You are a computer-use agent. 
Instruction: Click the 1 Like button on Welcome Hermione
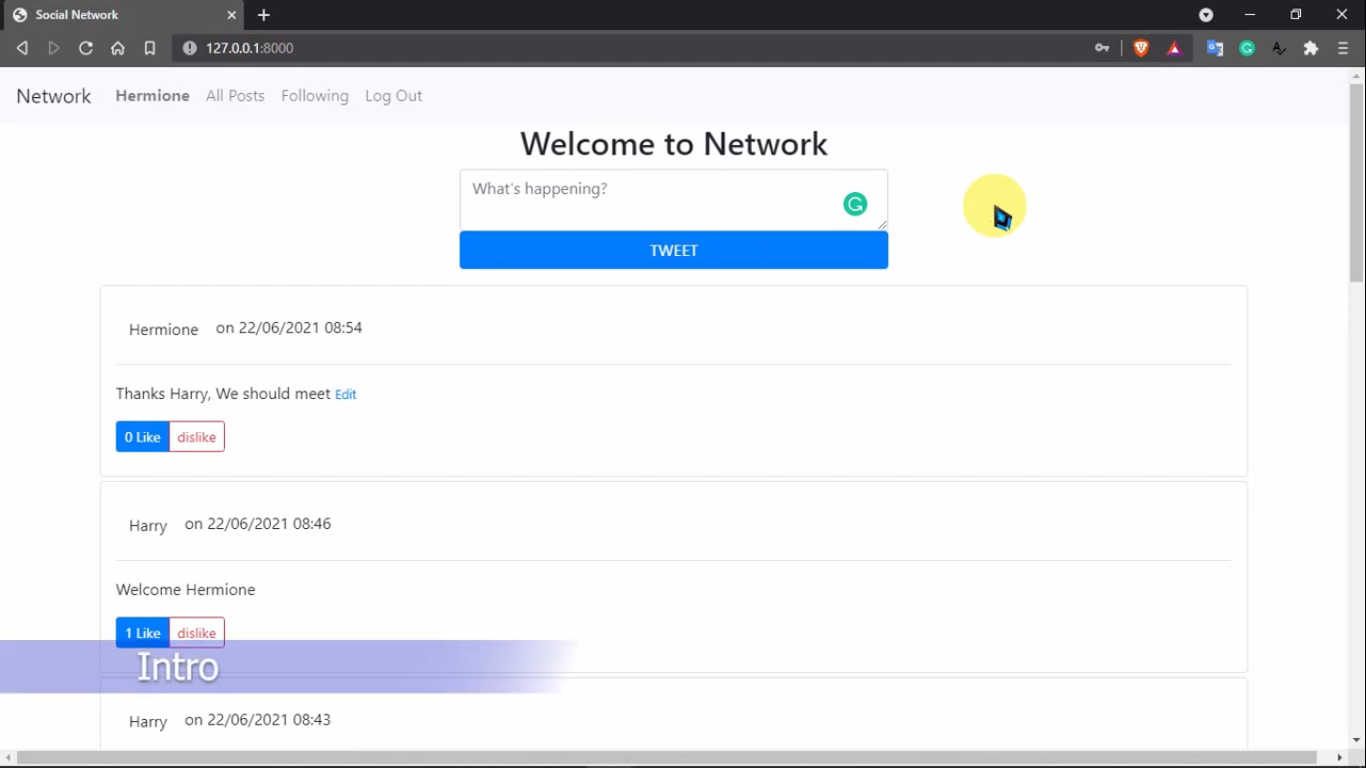point(143,633)
